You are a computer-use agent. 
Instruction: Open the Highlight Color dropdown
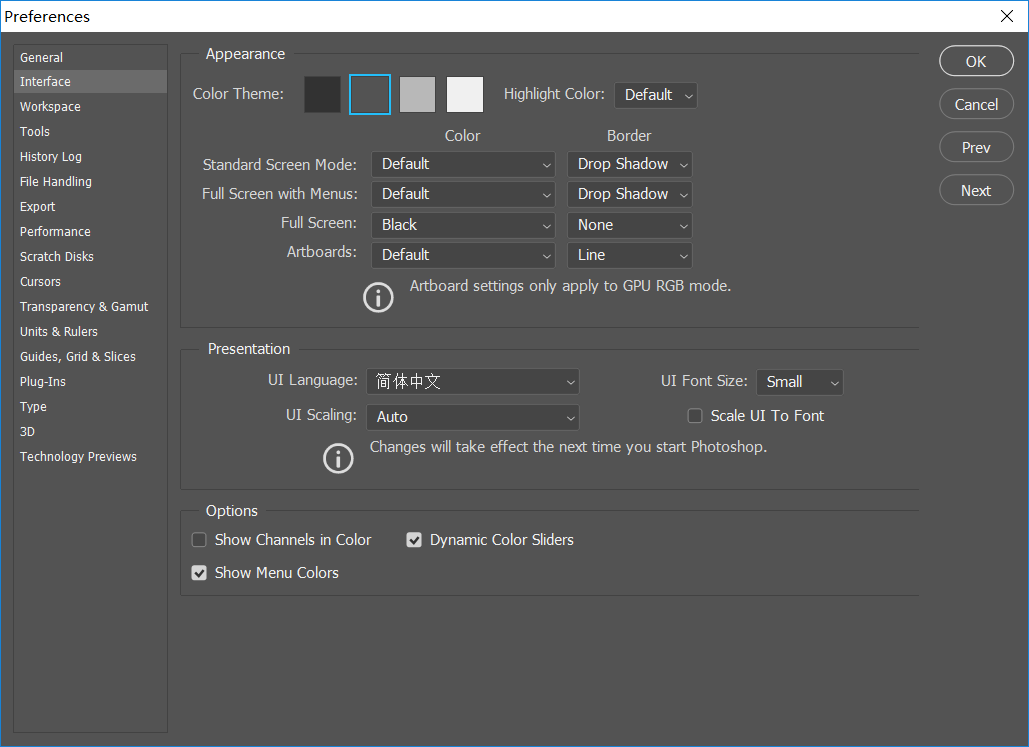pyautogui.click(x=655, y=95)
